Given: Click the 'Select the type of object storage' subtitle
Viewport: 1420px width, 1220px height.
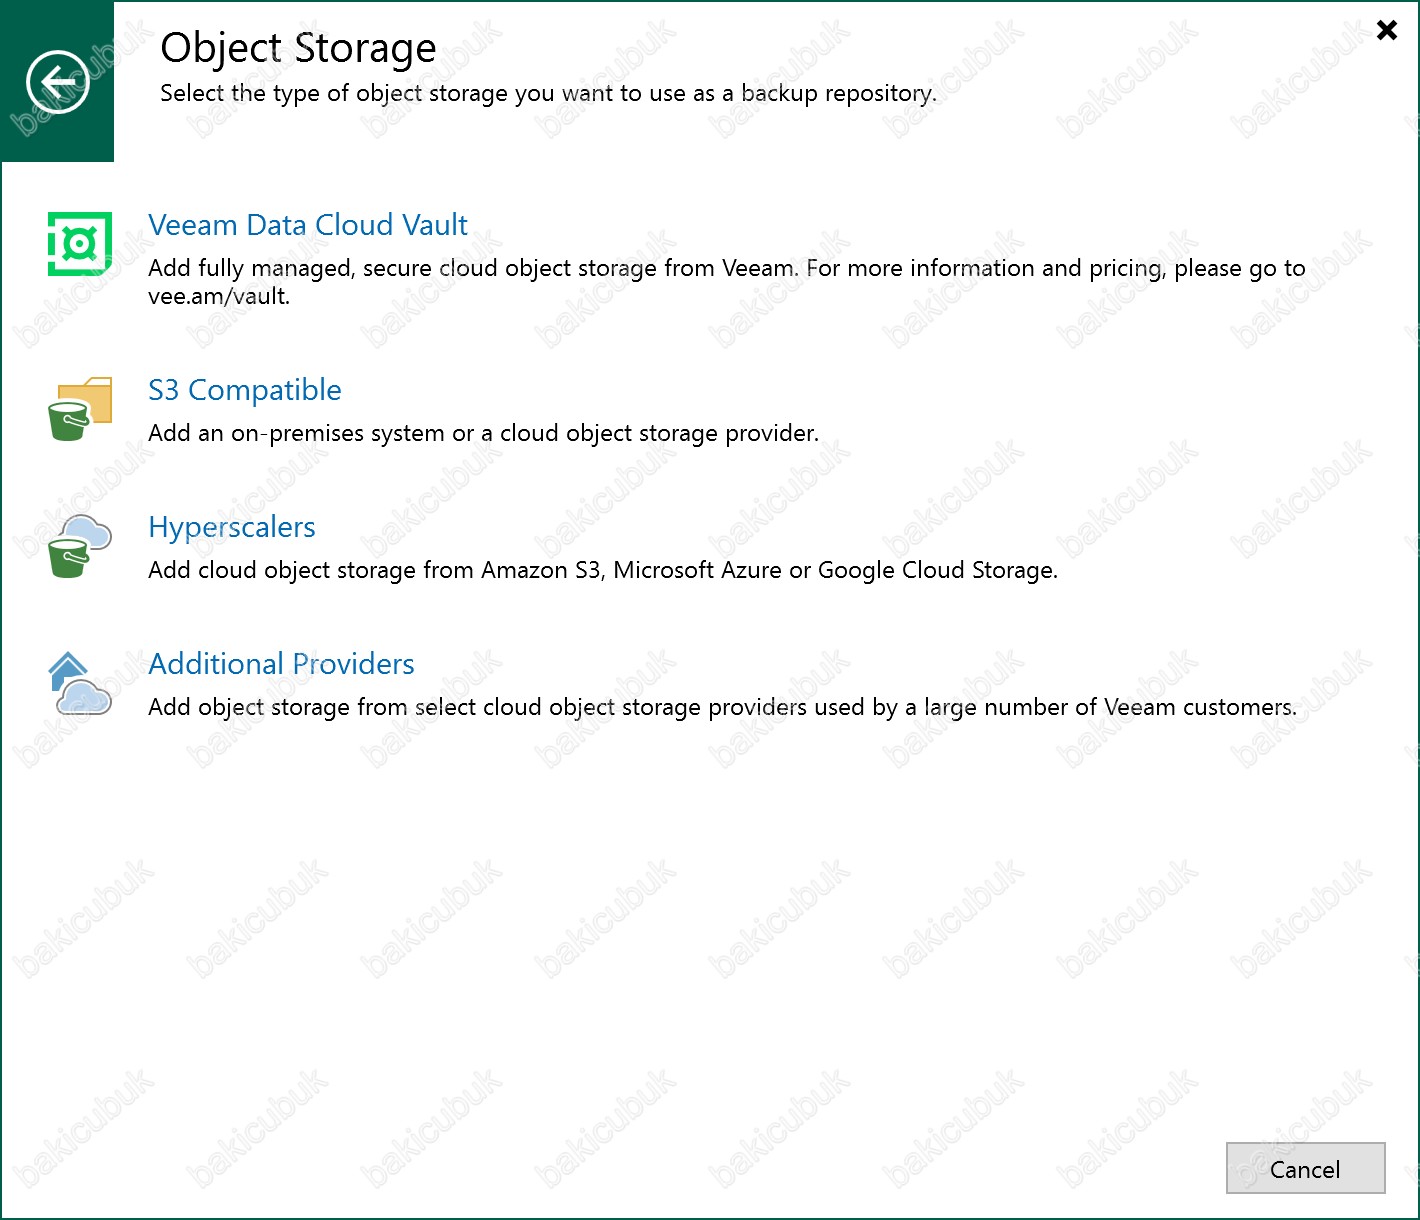Looking at the screenshot, I should tap(548, 94).
